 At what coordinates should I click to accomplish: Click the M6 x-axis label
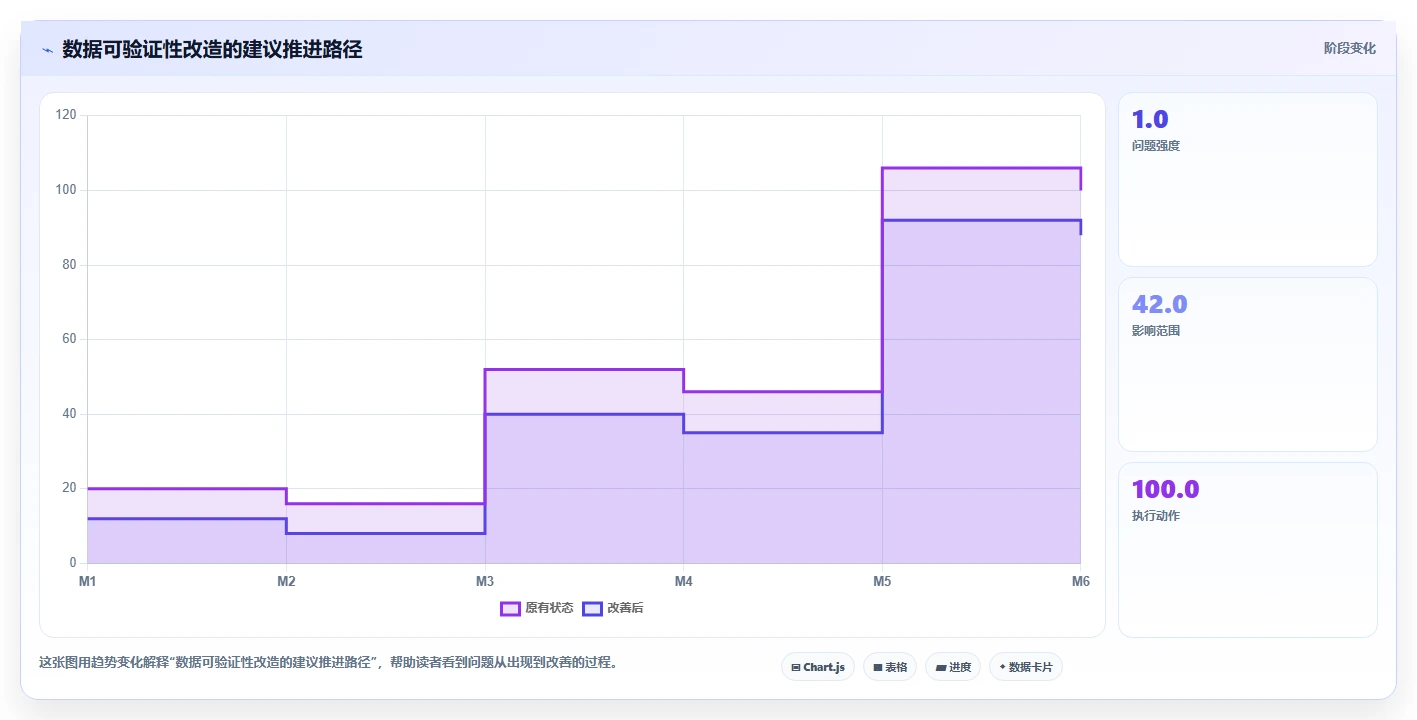point(1080,581)
